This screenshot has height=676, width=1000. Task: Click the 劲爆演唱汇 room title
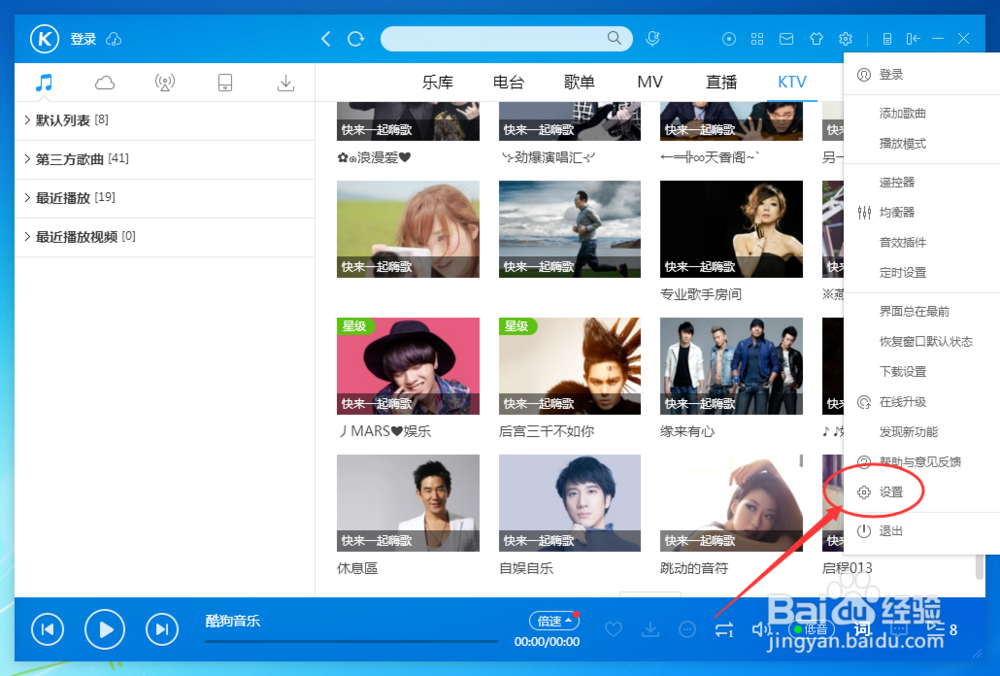click(x=548, y=157)
